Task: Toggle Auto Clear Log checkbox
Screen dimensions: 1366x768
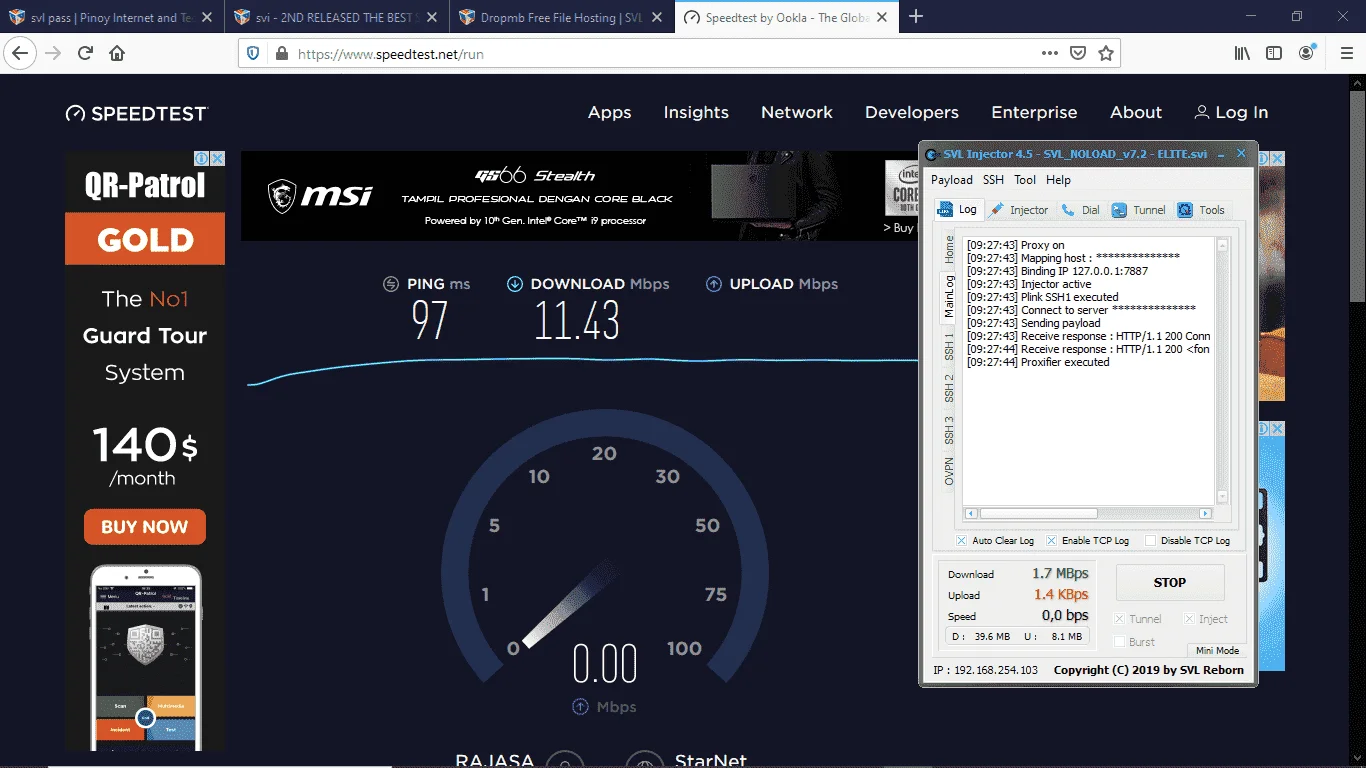Action: coord(962,541)
